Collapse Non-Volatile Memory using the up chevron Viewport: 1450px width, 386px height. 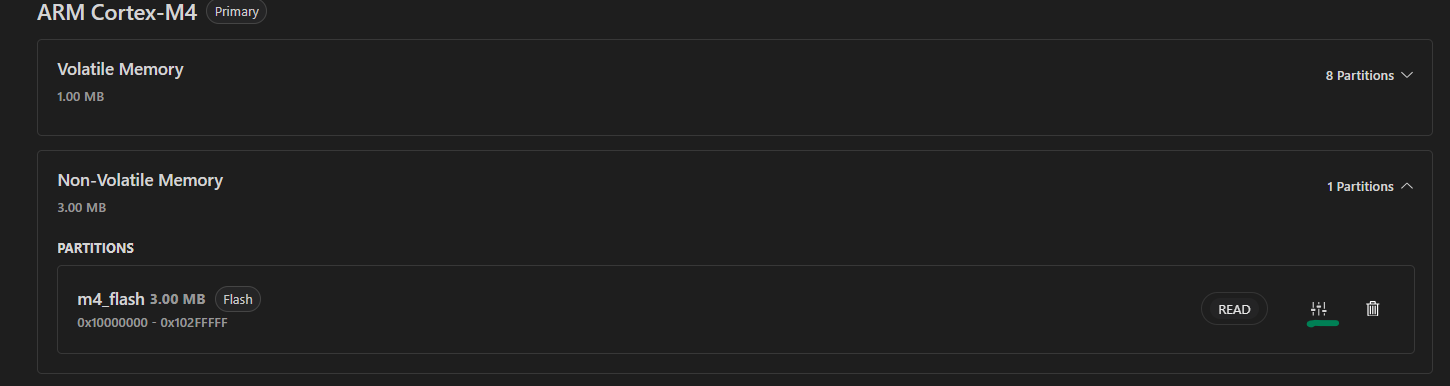[1407, 186]
